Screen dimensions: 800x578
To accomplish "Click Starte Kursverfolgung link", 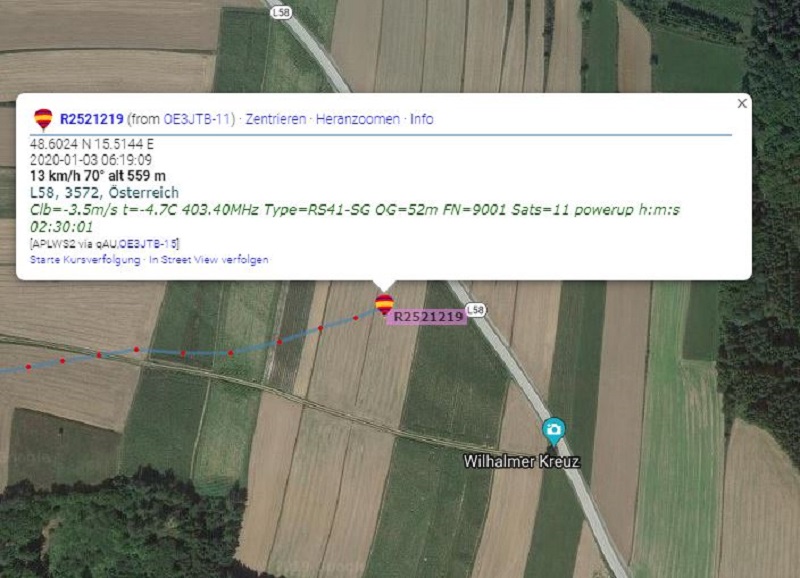I will (x=85, y=260).
